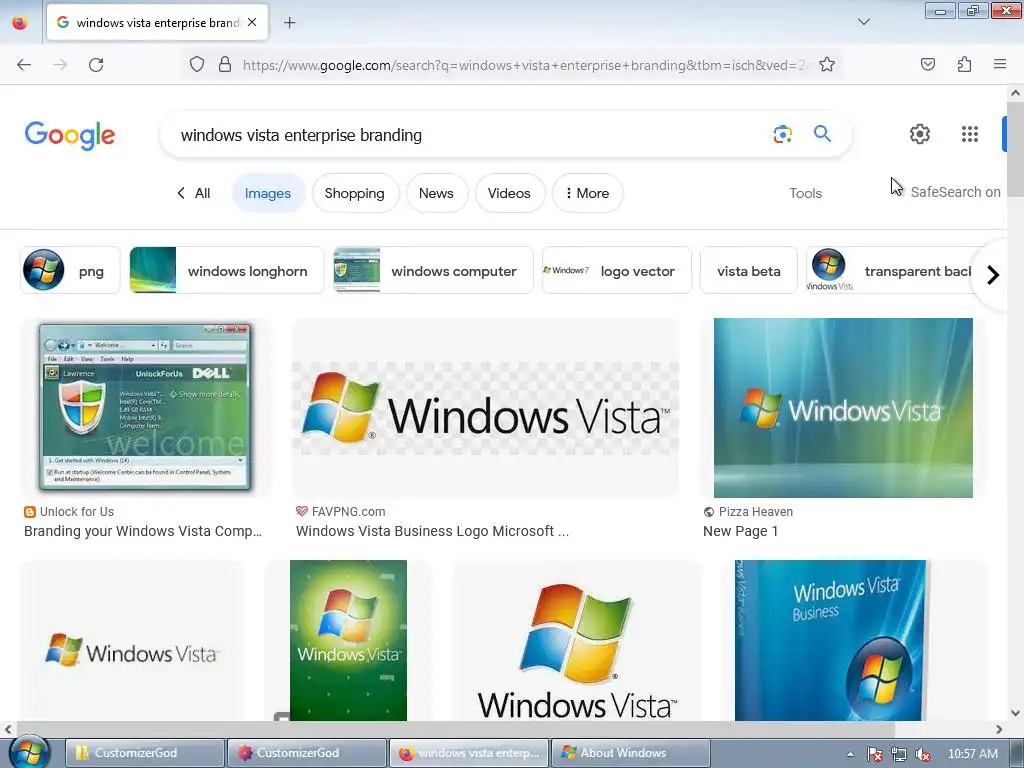The image size is (1024, 768).
Task: Show hidden system tray icons
Action: pos(850,754)
